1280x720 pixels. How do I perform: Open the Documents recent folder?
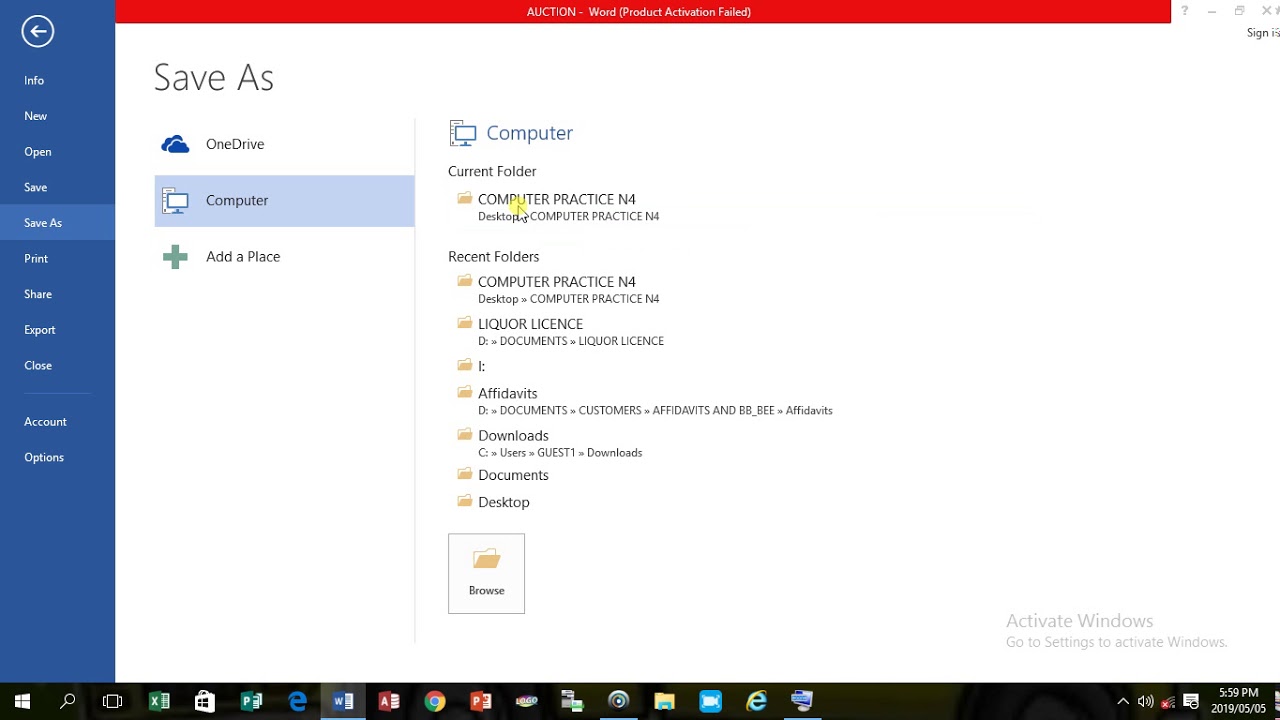pos(503,475)
